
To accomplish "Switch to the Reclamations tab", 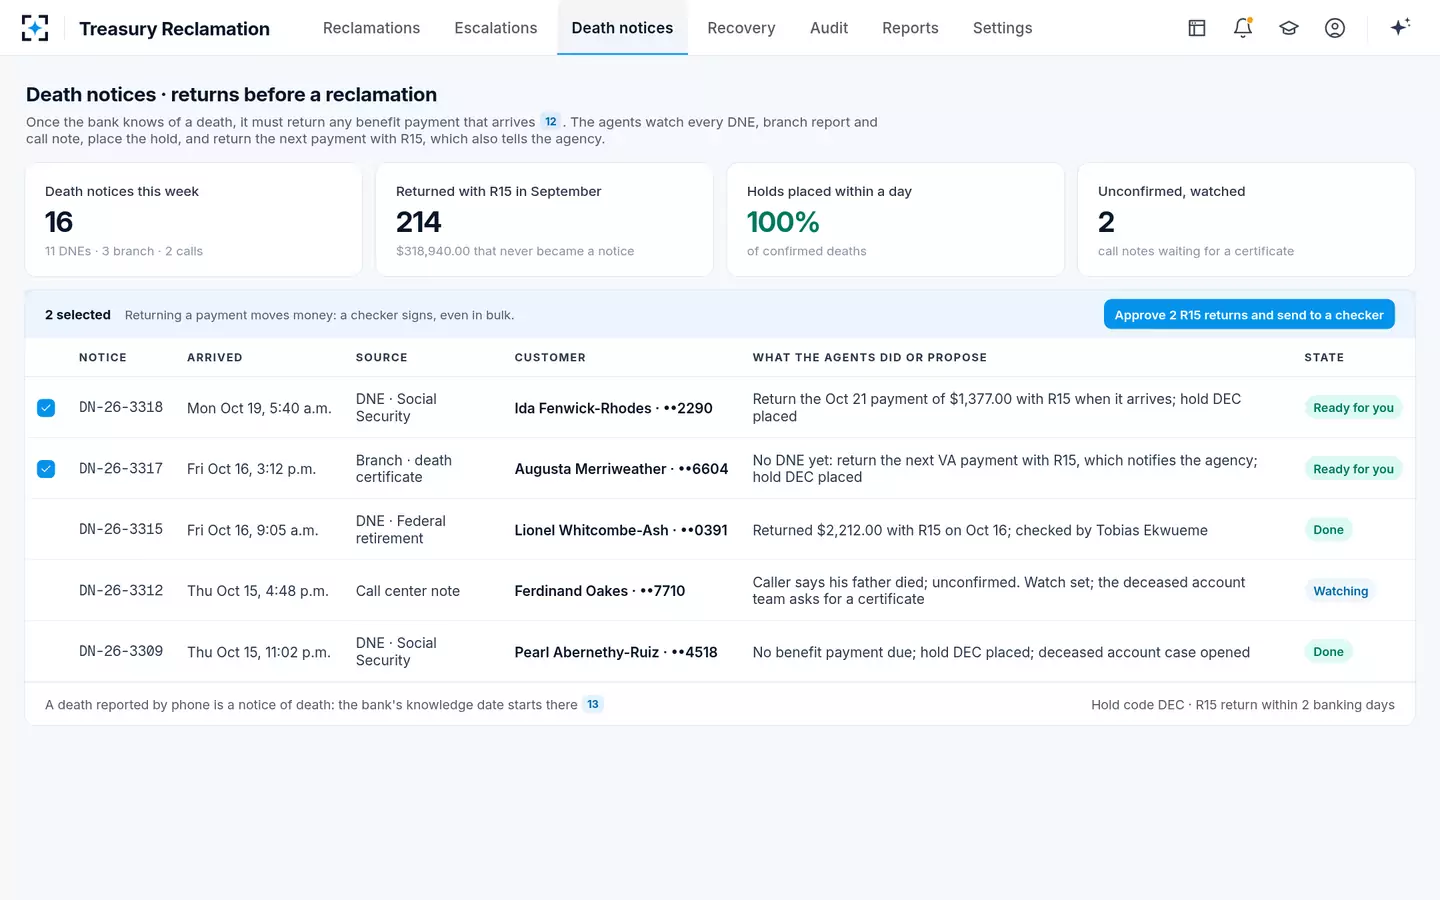I will click(371, 28).
